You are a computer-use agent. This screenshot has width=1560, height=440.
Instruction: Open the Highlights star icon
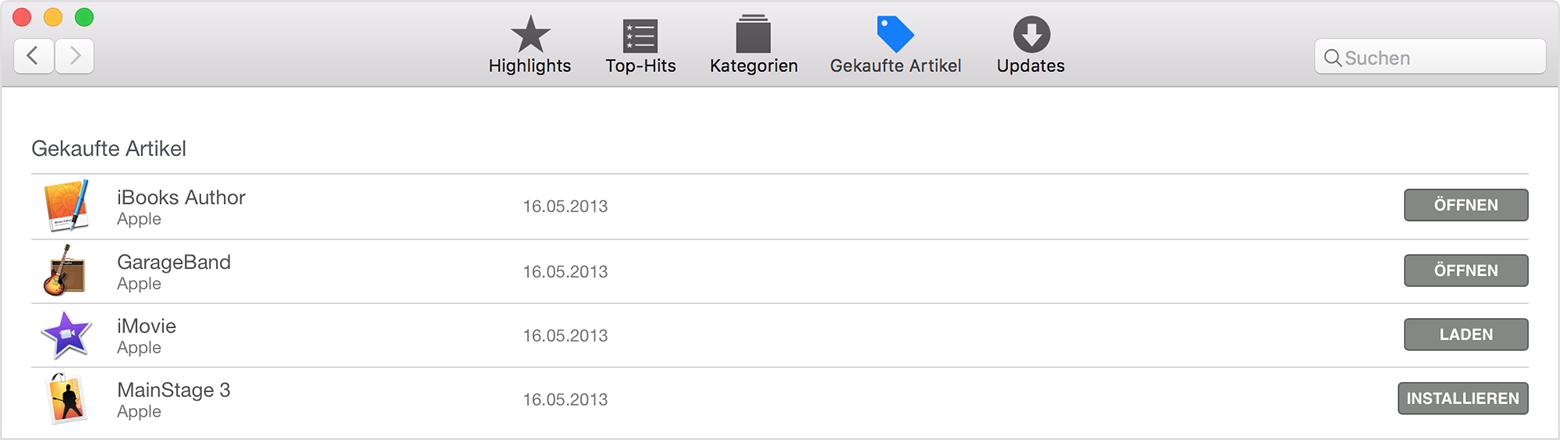(530, 35)
